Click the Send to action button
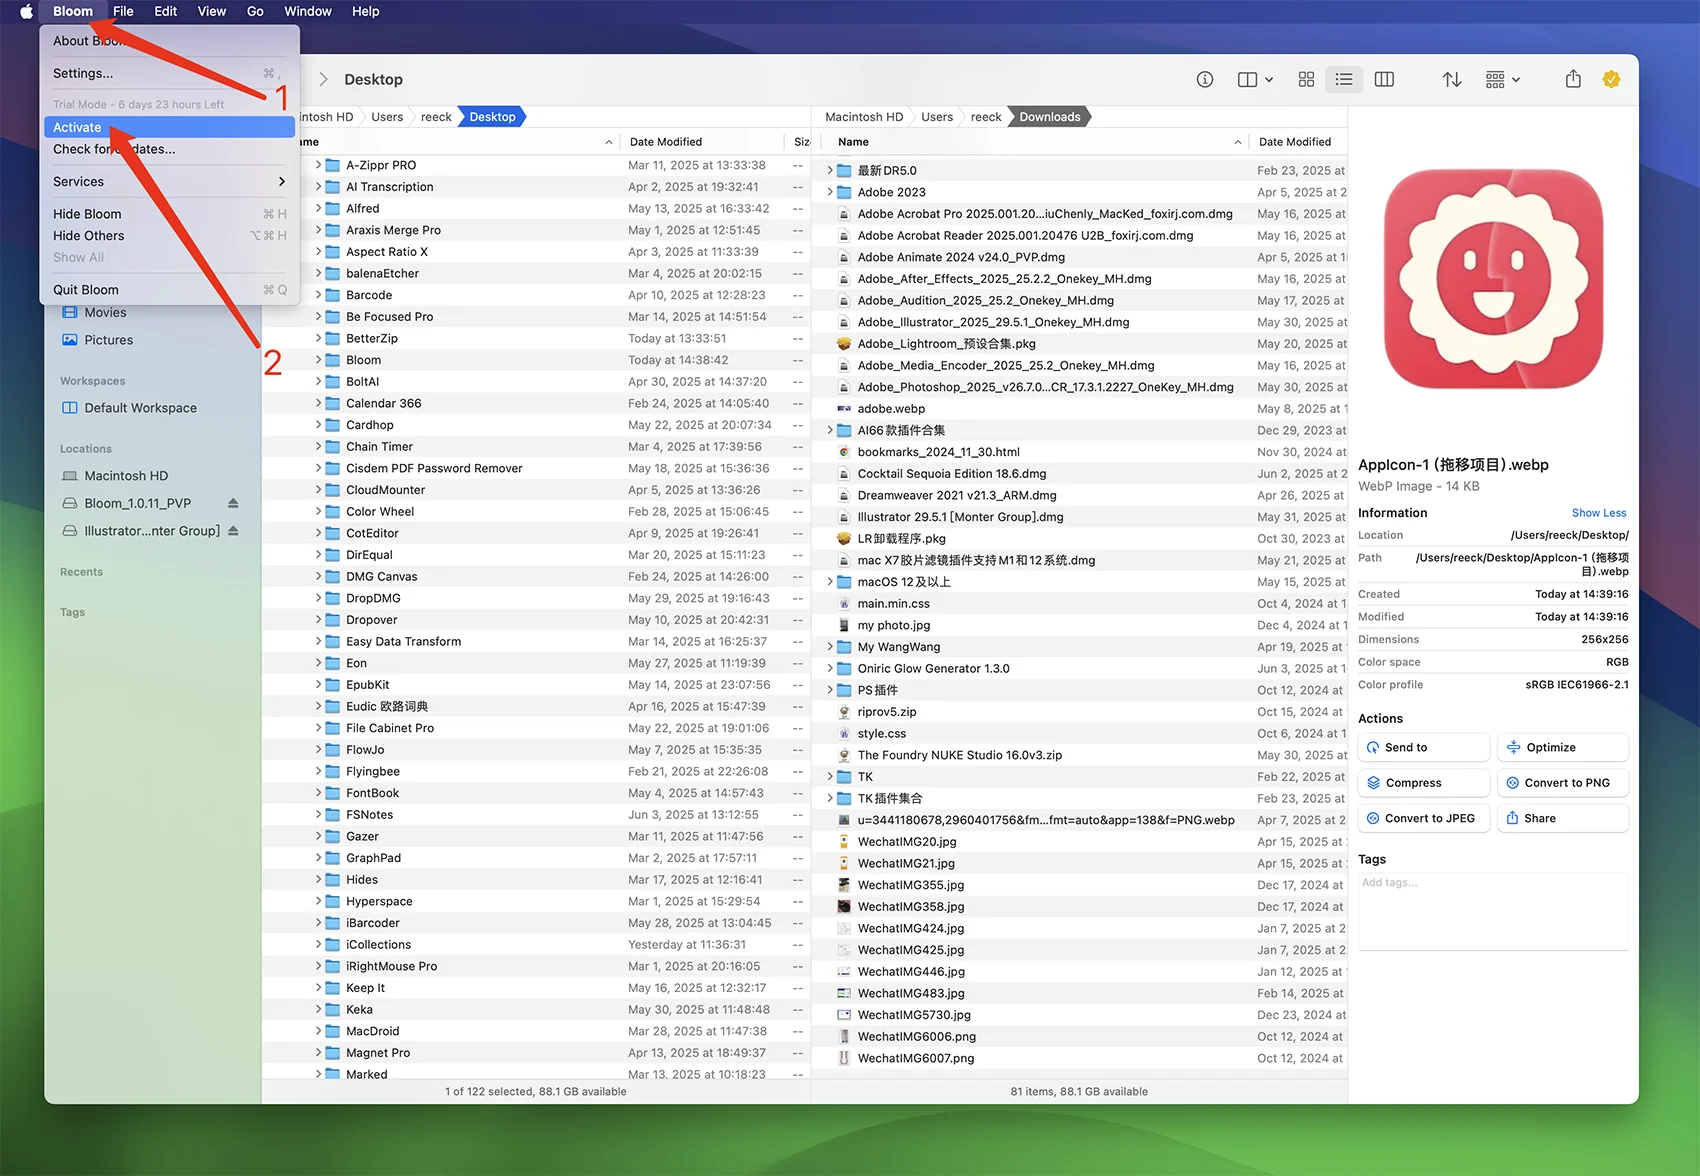Viewport: 1700px width, 1176px height. (x=1423, y=747)
